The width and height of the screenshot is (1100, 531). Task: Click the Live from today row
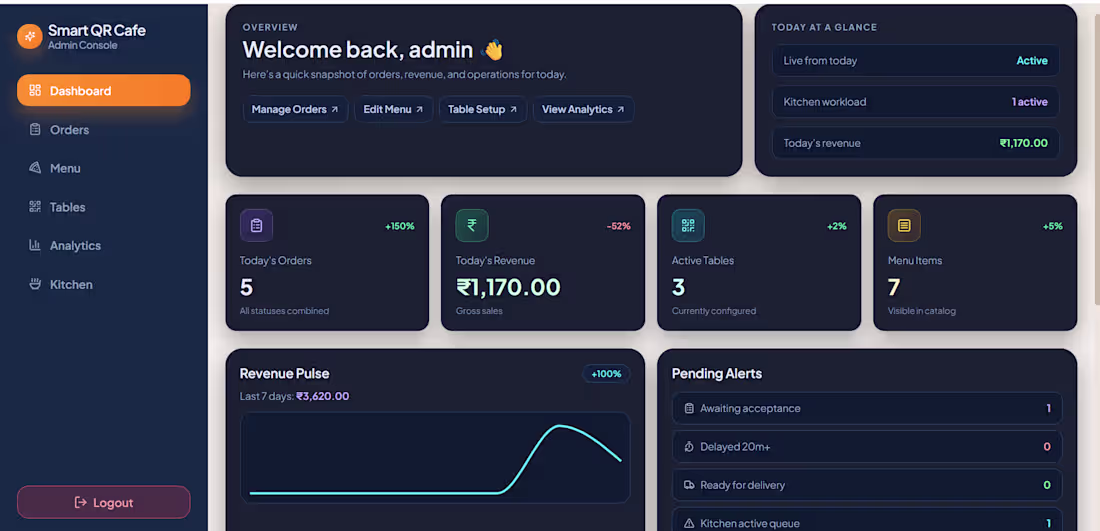coord(915,60)
